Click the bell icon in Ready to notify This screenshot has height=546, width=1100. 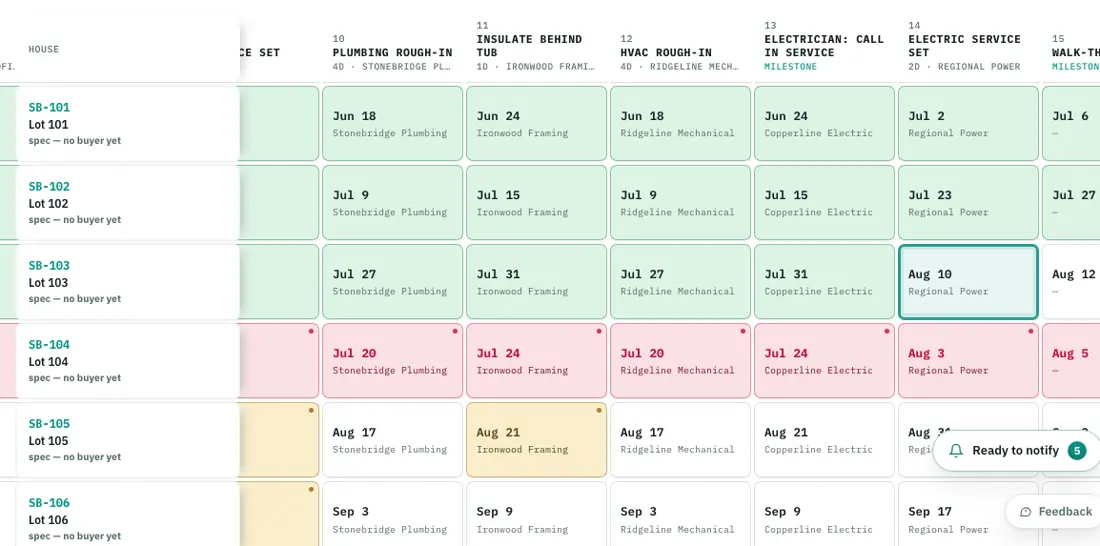955,451
